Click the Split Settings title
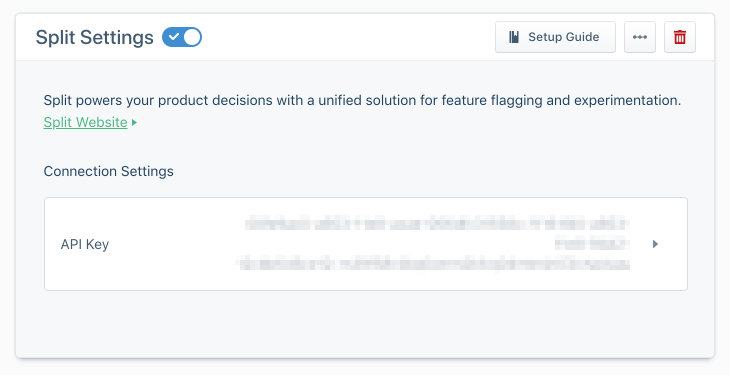The image size is (730, 375). coord(95,37)
